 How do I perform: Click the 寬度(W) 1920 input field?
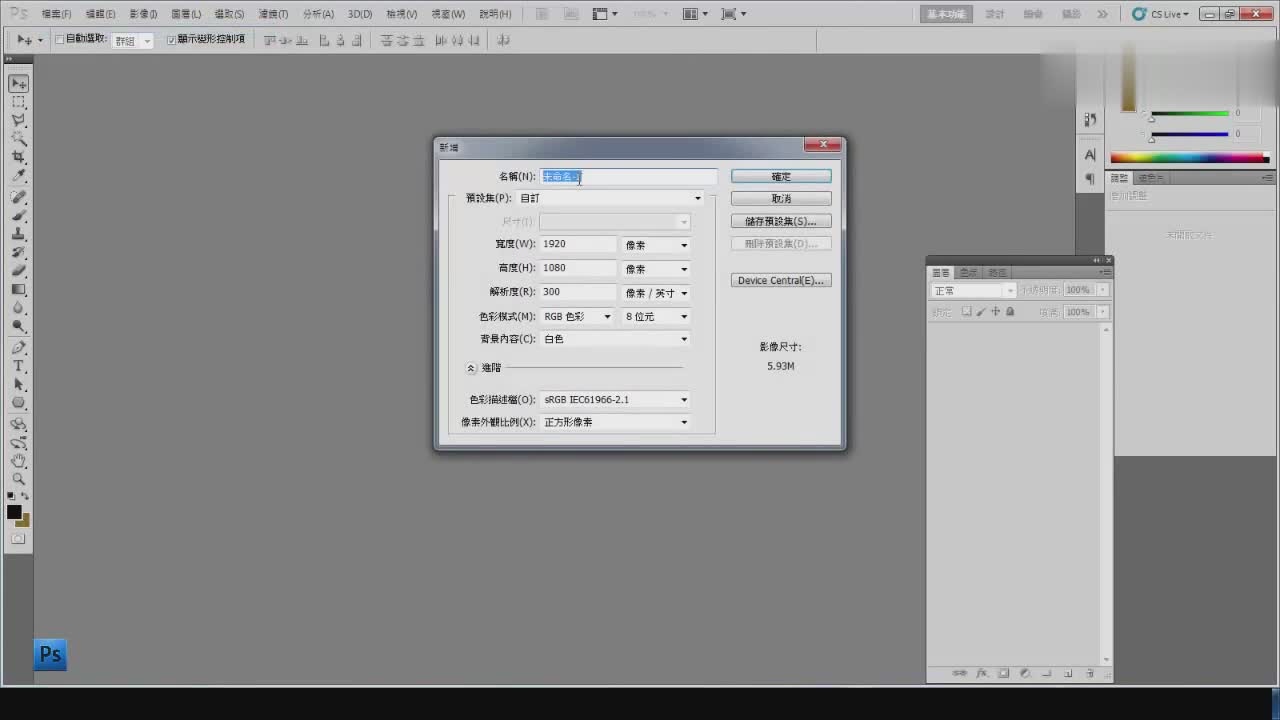[578, 244]
